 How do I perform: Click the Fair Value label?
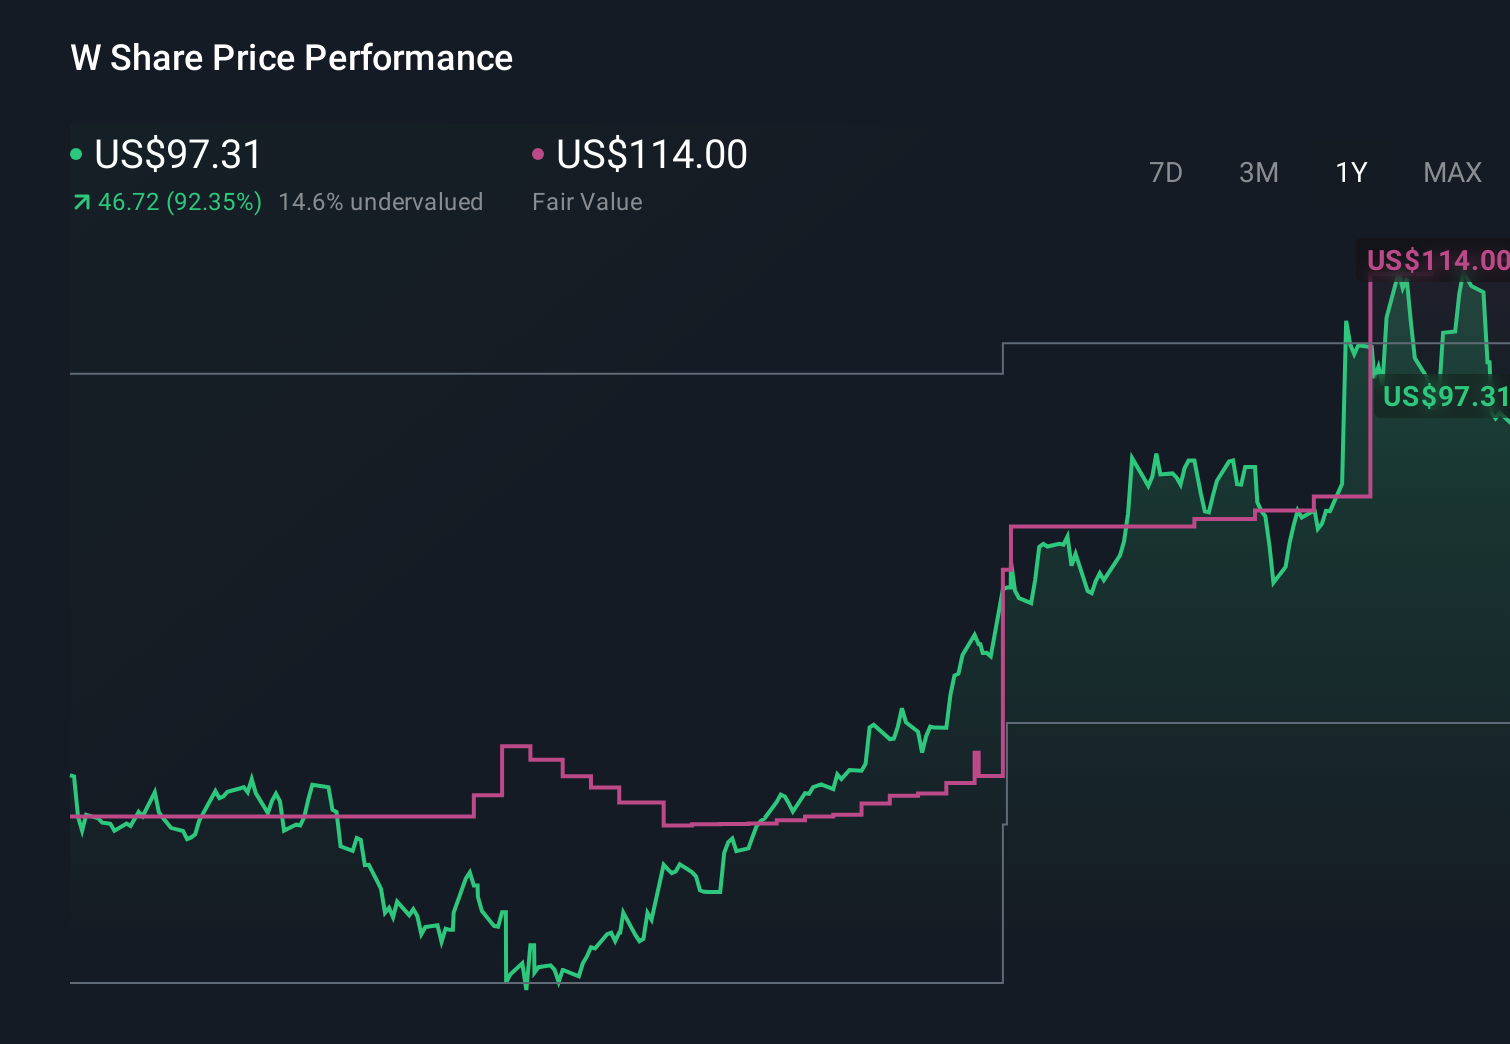coord(588,202)
